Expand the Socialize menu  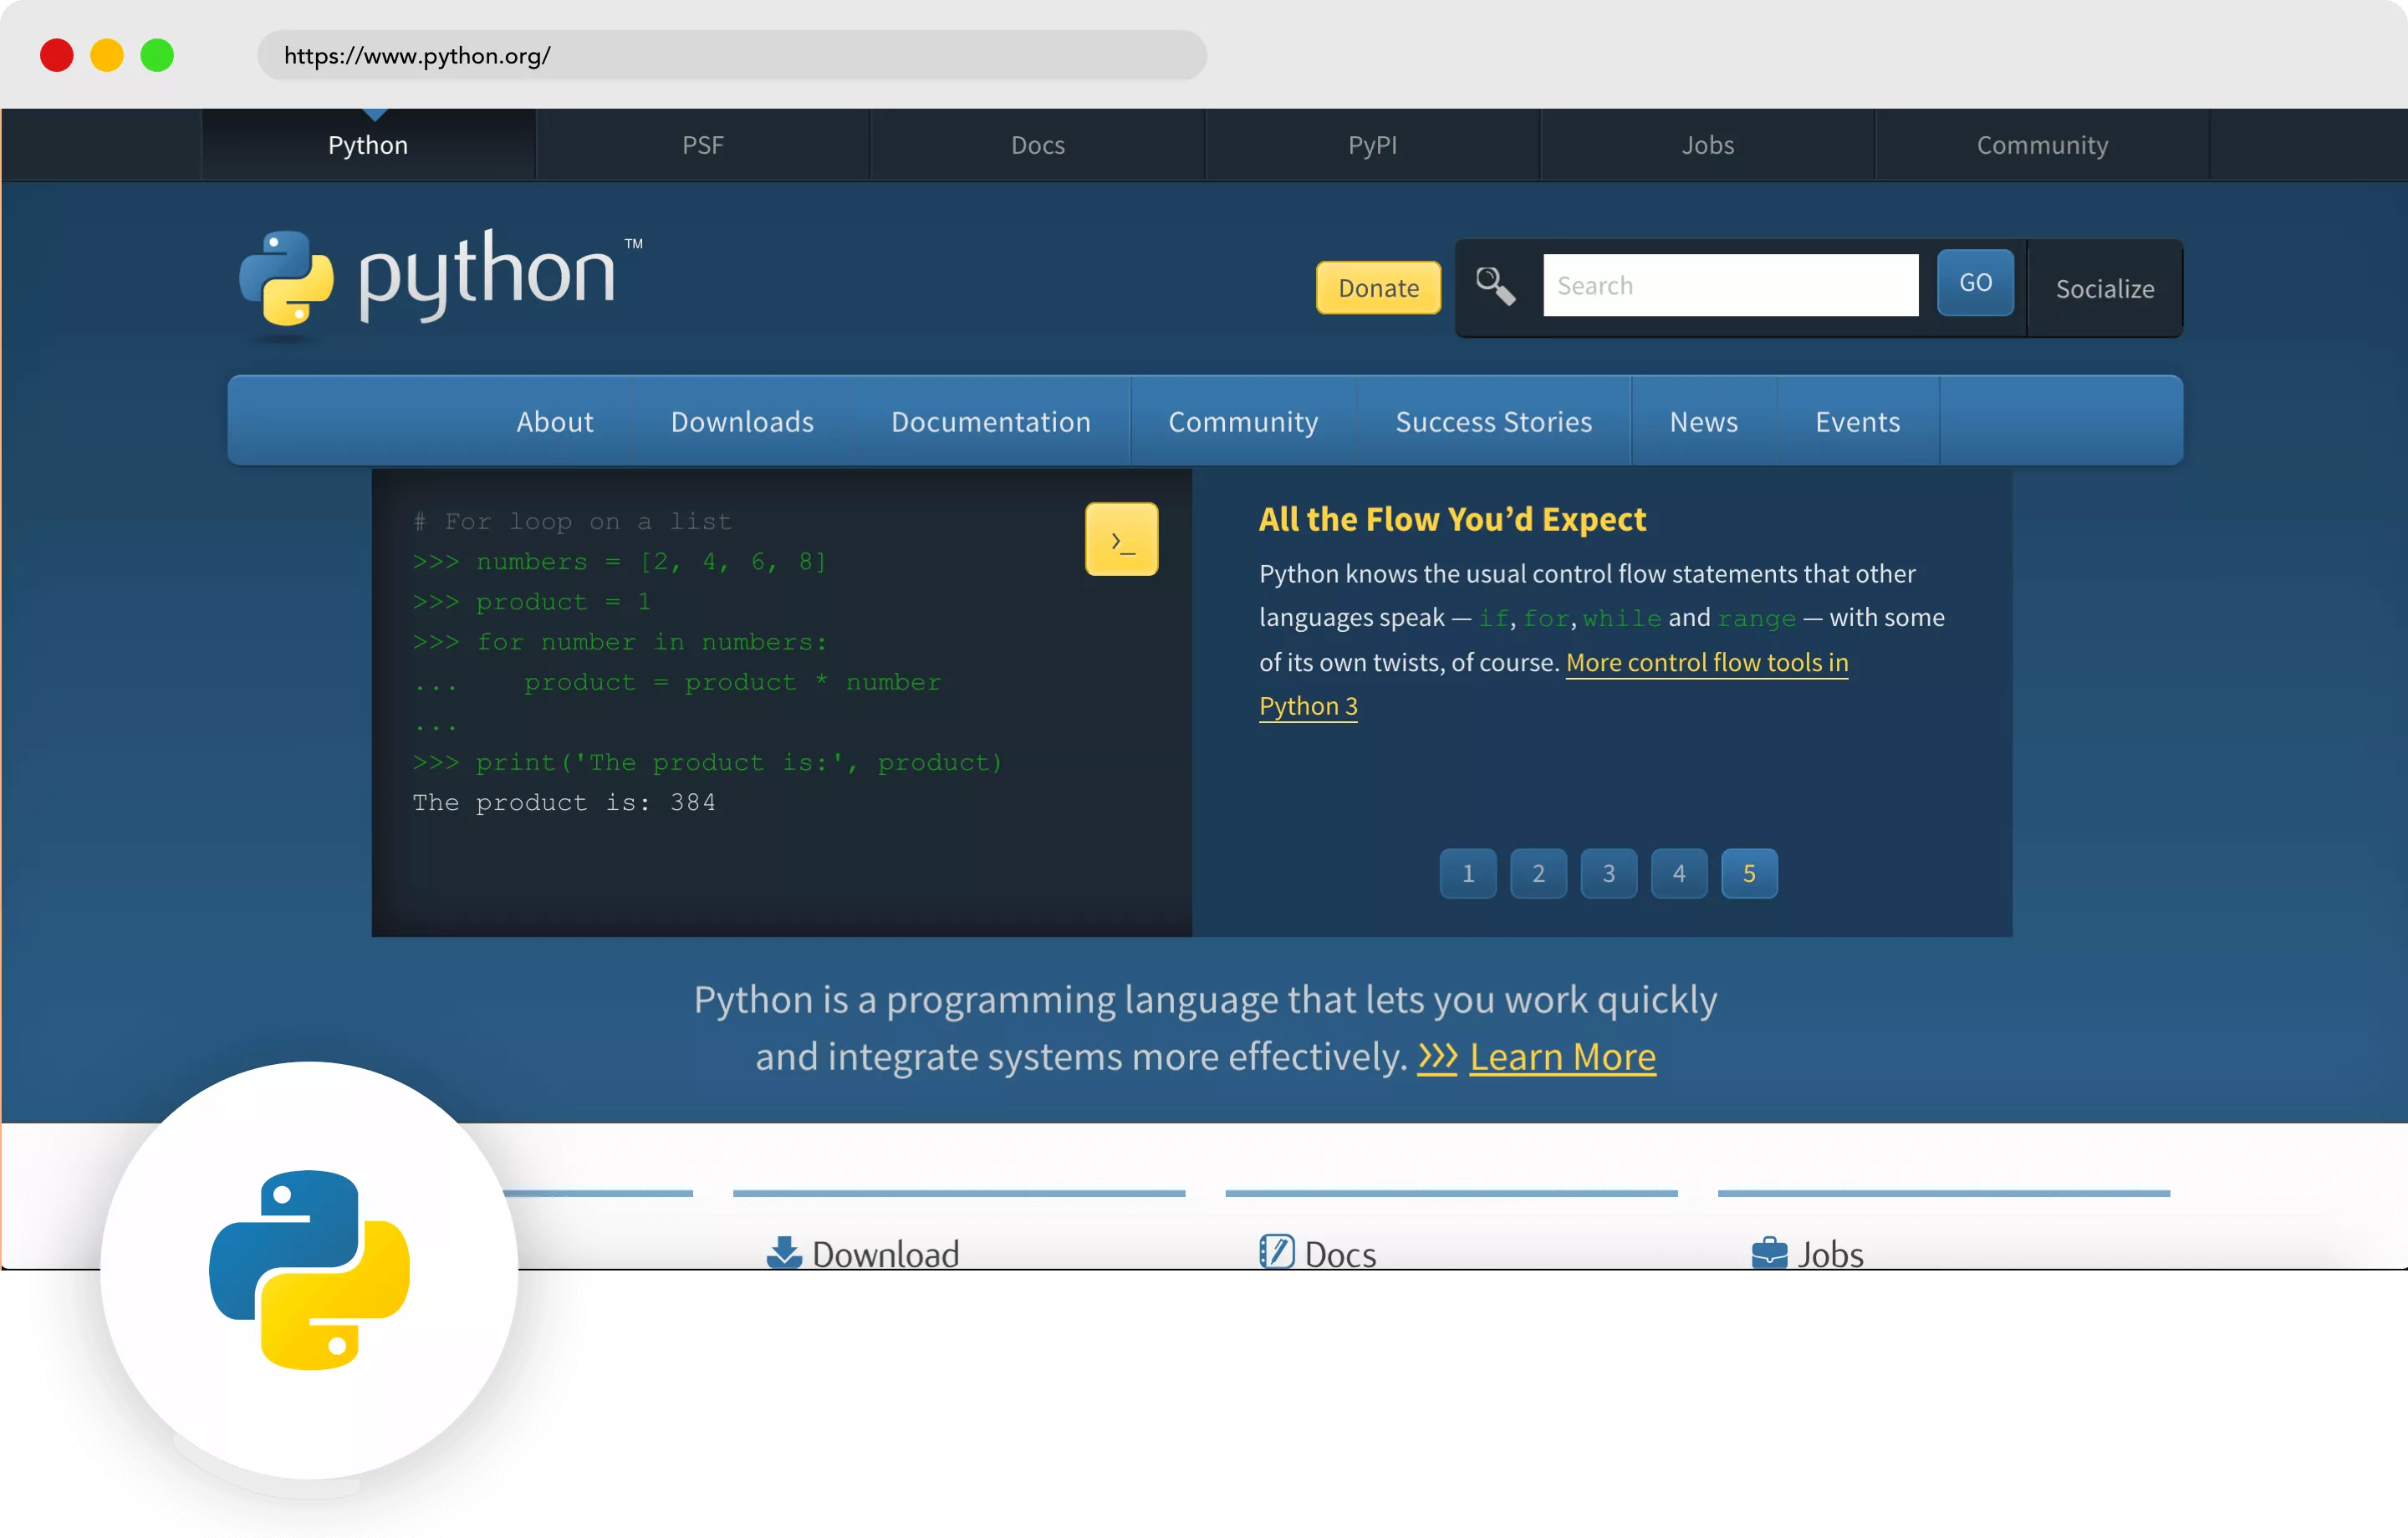[2105, 288]
